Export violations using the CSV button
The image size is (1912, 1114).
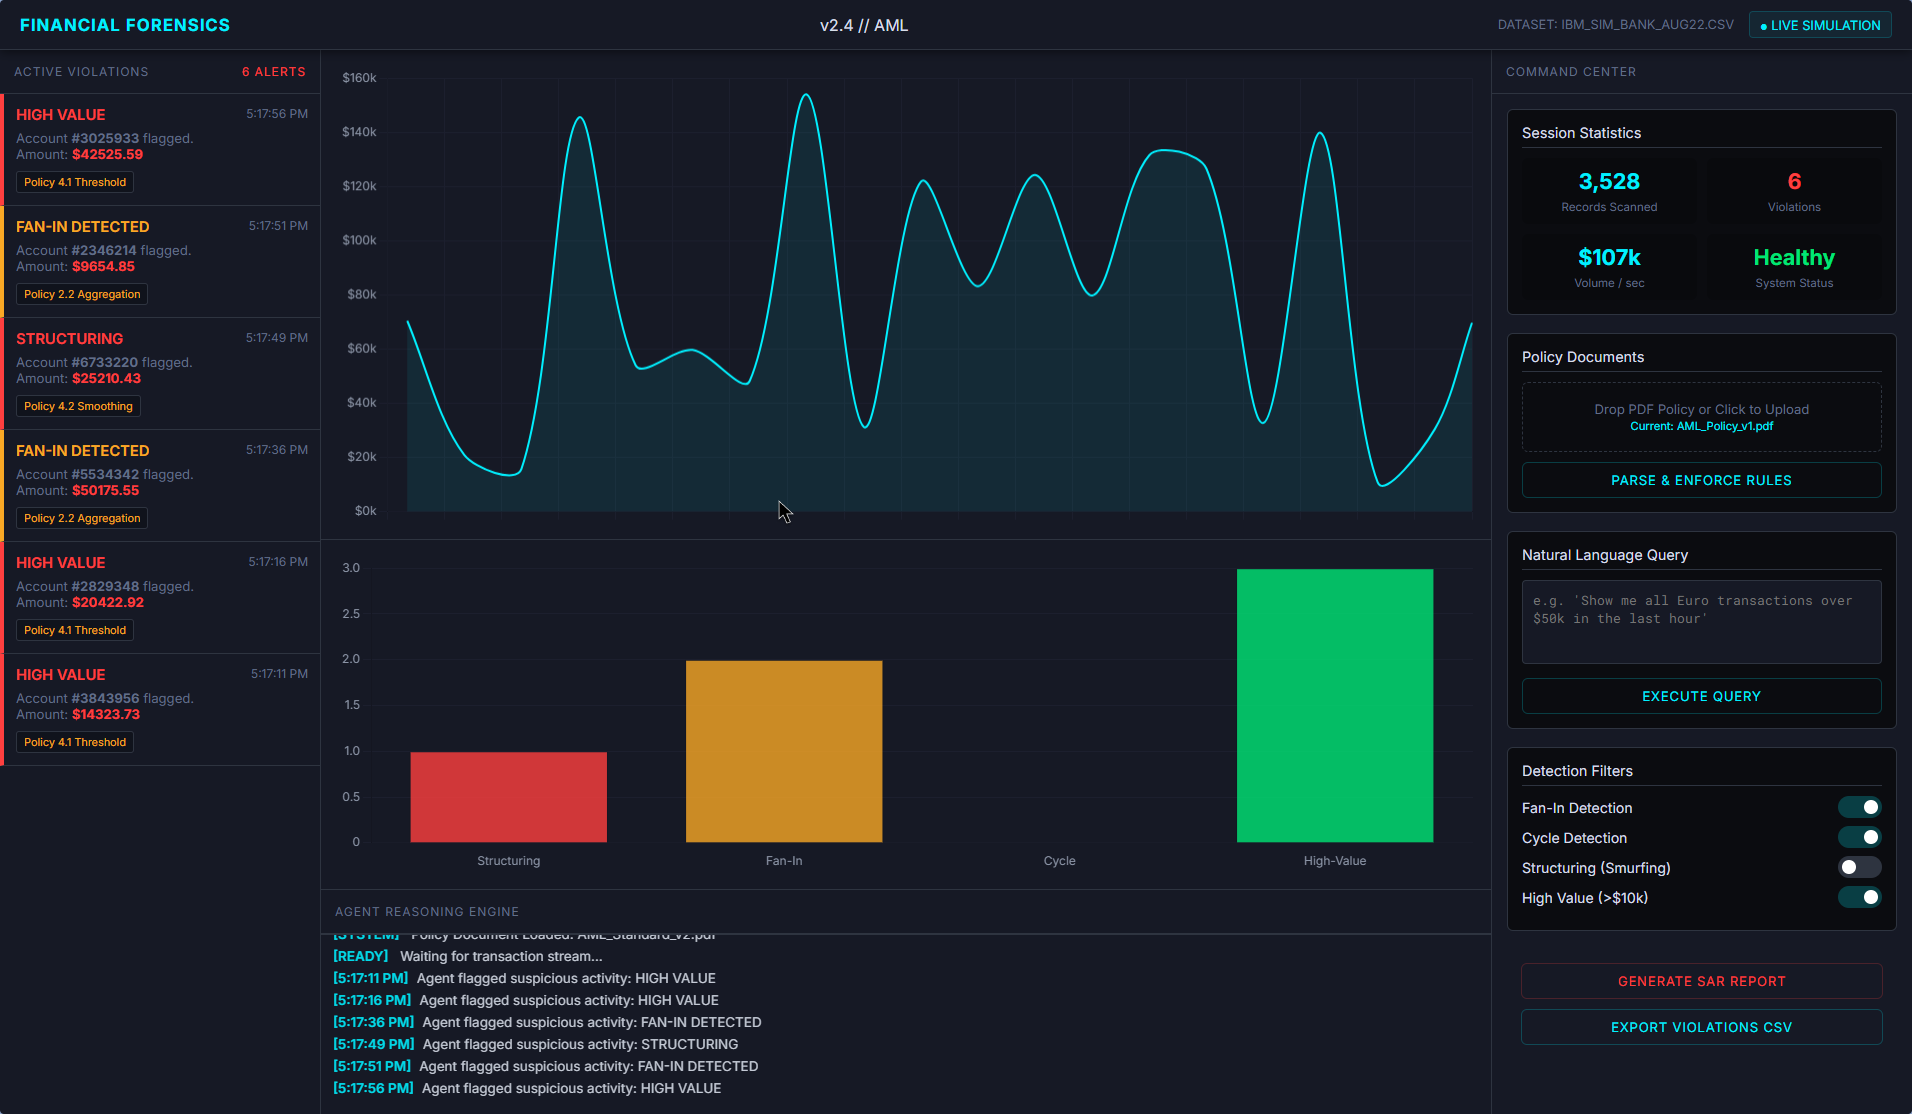click(1700, 1027)
